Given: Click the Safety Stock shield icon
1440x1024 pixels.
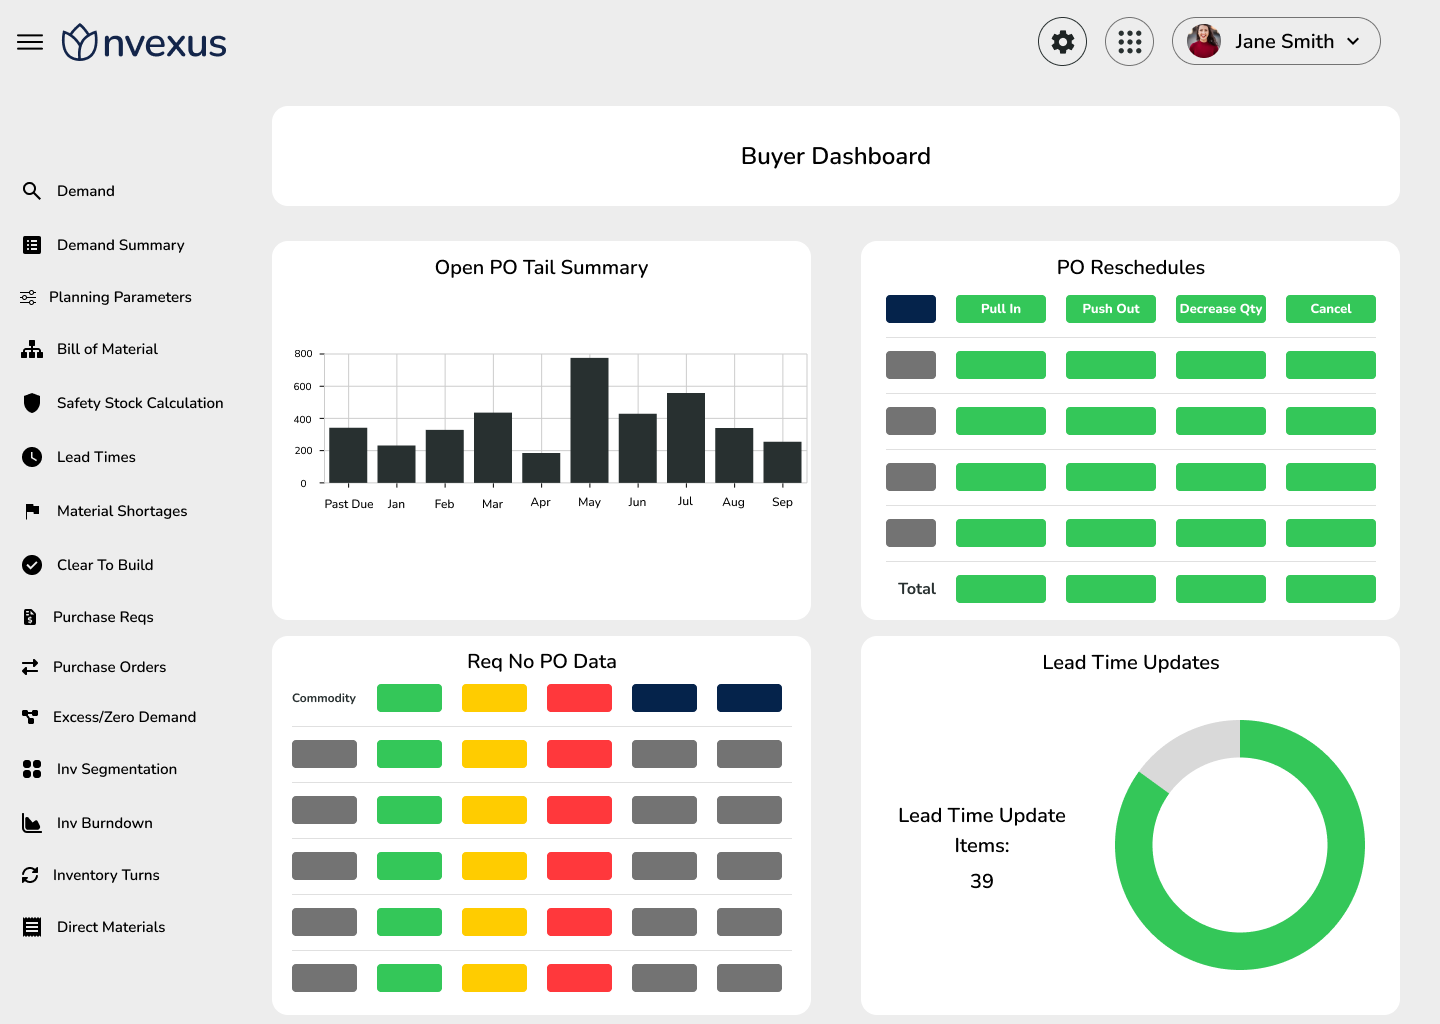Looking at the screenshot, I should tap(32, 403).
